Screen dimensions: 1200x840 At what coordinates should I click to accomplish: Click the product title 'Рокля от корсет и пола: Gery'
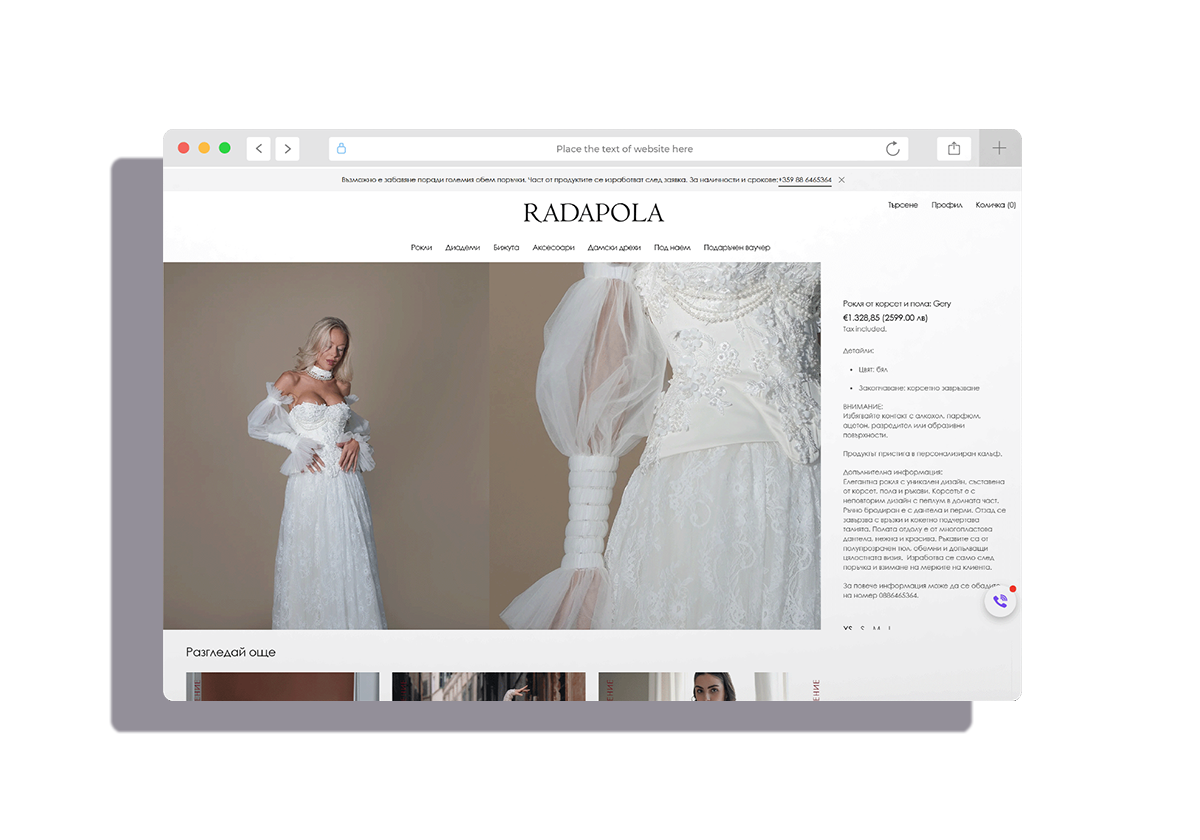pos(897,303)
